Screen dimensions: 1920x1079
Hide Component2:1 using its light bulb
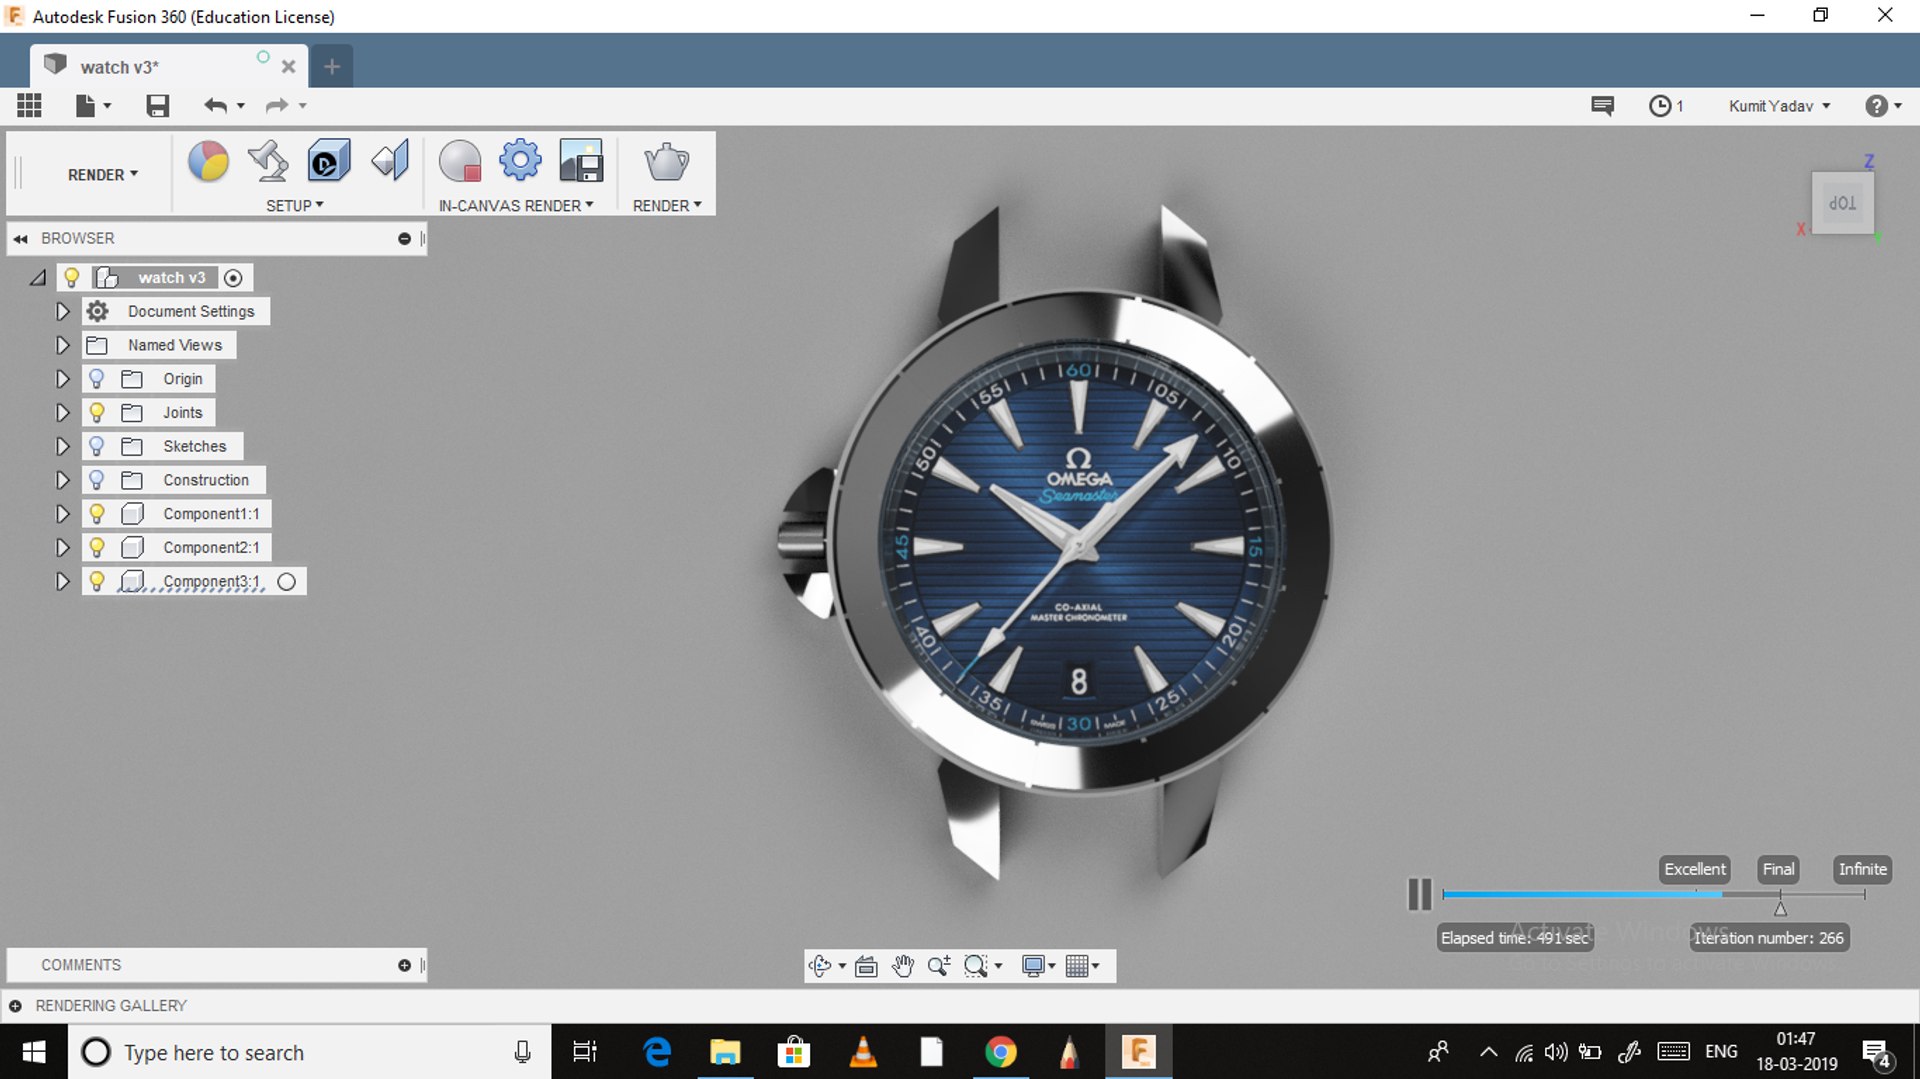(x=97, y=547)
